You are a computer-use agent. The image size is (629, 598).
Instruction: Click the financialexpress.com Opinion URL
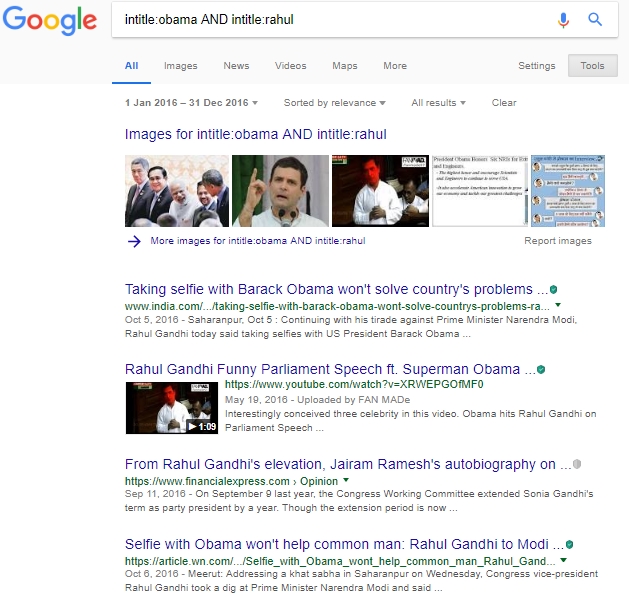click(x=231, y=481)
